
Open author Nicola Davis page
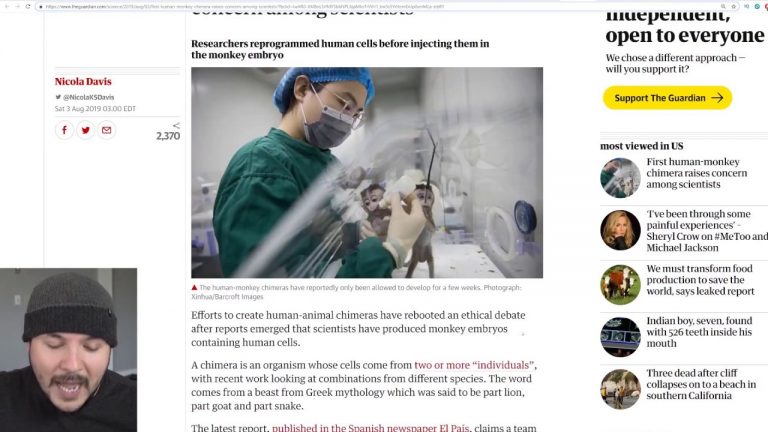(83, 81)
